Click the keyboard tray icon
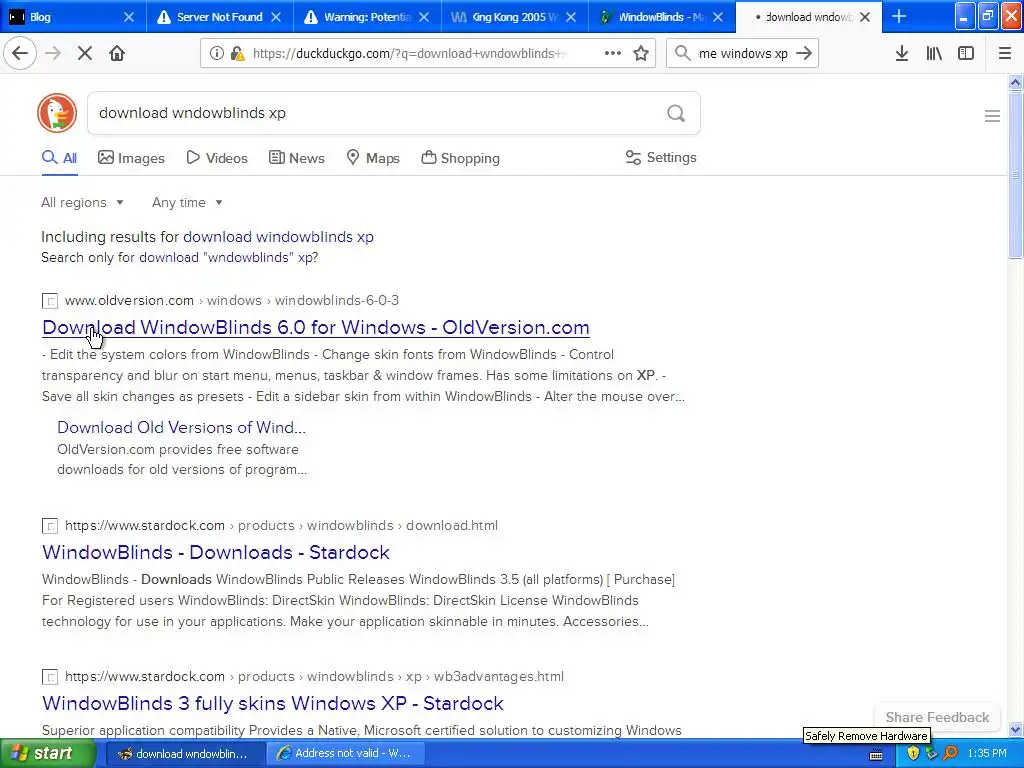1024x768 pixels. coord(876,754)
